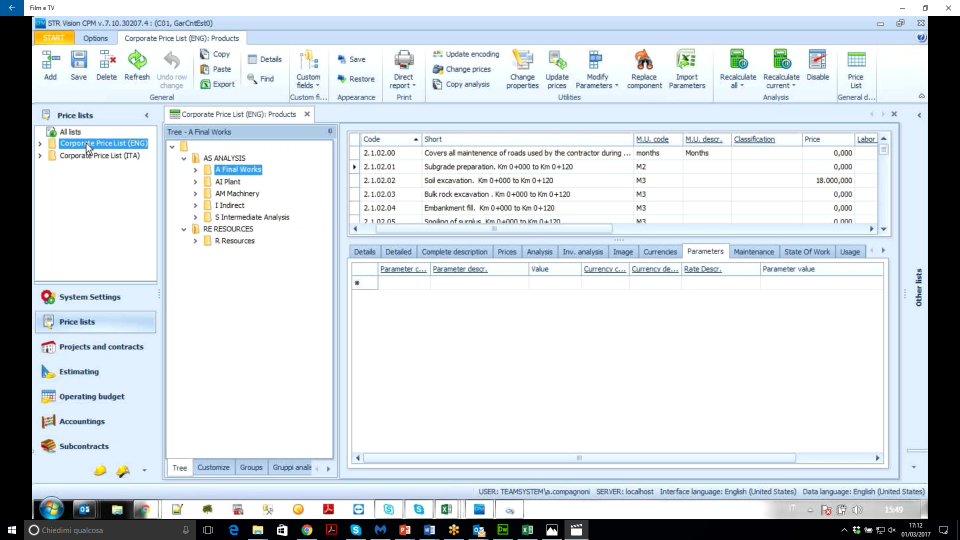The image size is (960, 540).
Task: Click the Export tool in the ribbon
Action: coord(217,84)
